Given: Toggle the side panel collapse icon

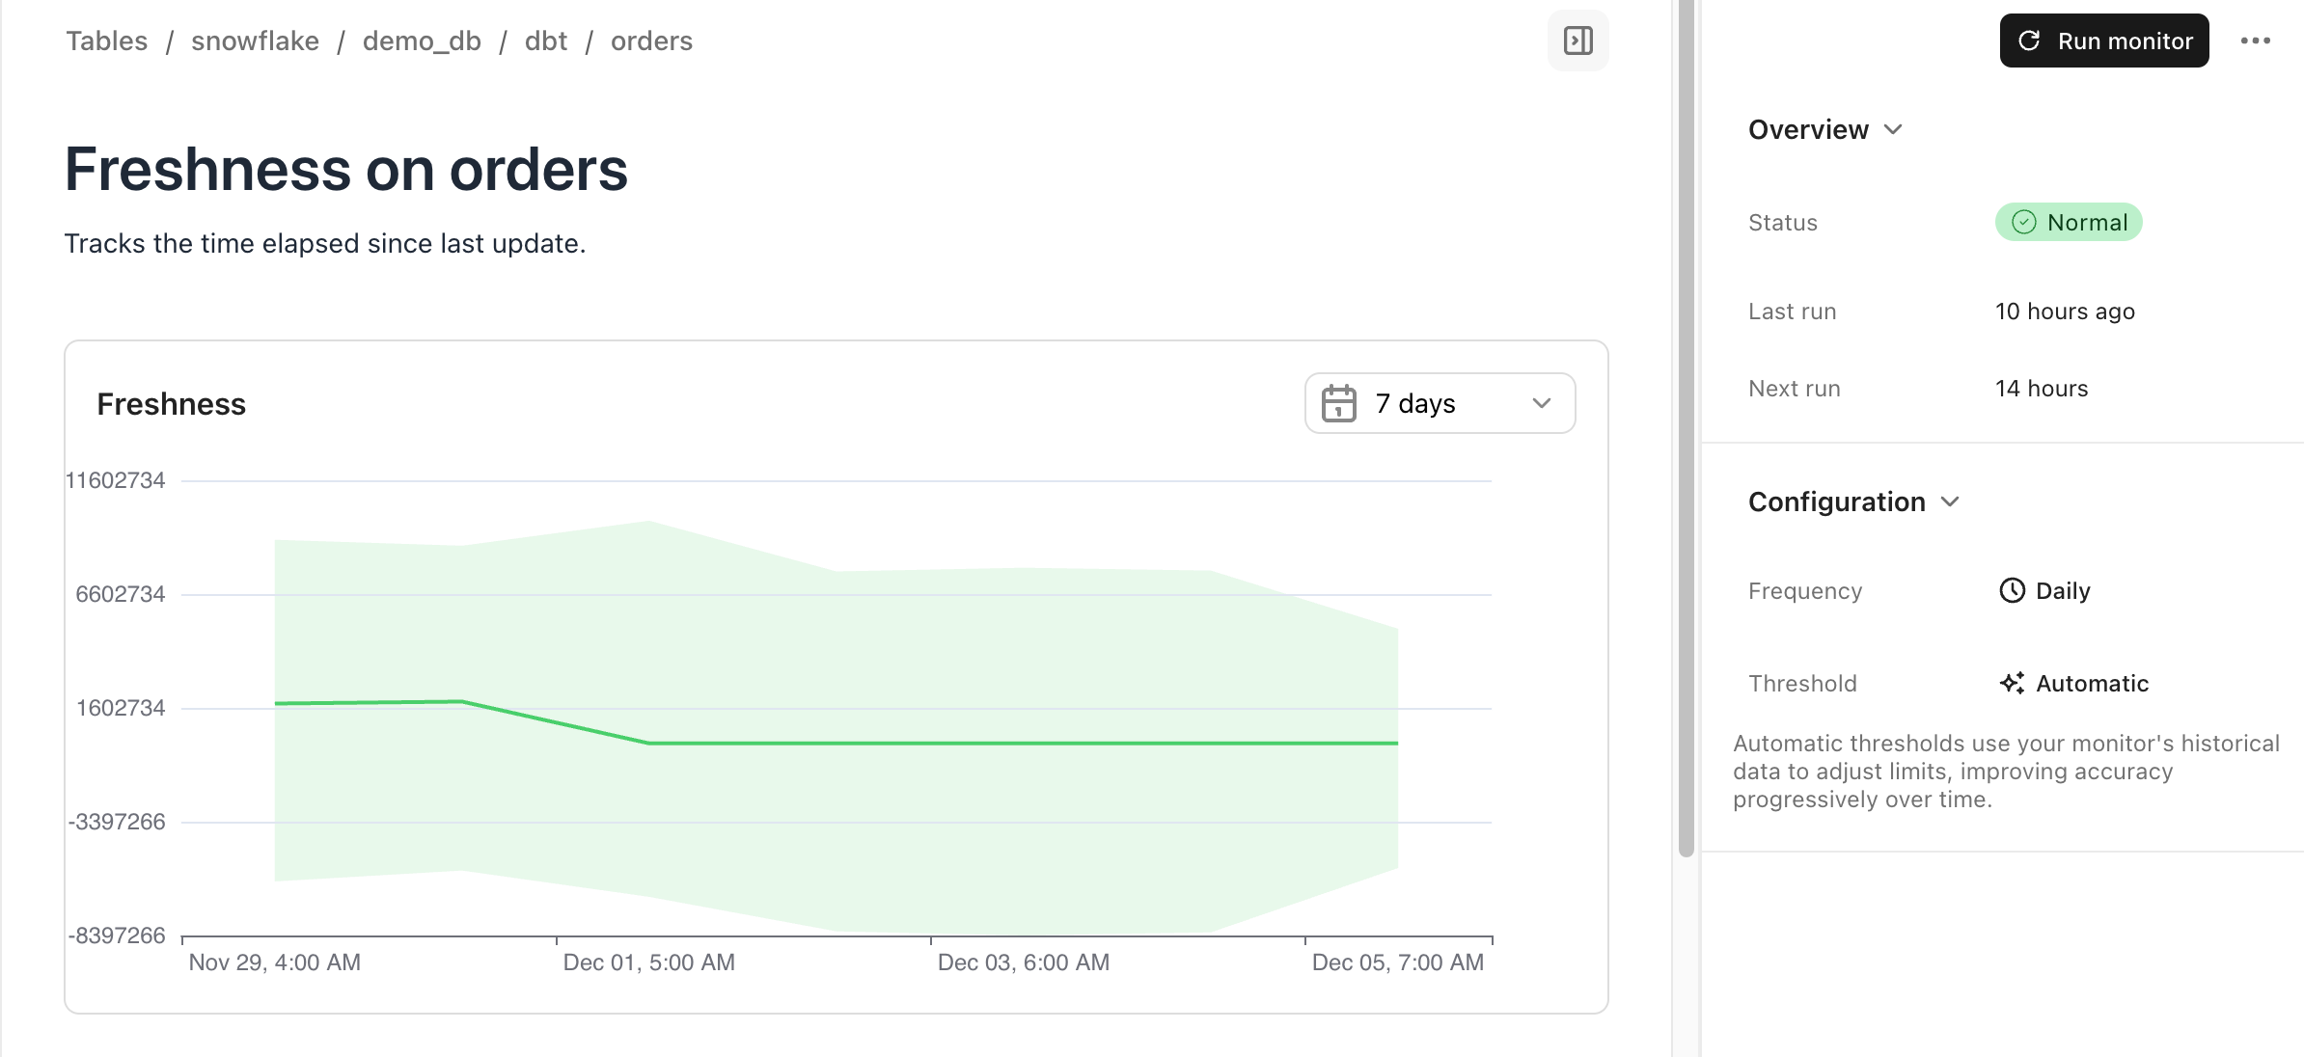Looking at the screenshot, I should pyautogui.click(x=1577, y=41).
